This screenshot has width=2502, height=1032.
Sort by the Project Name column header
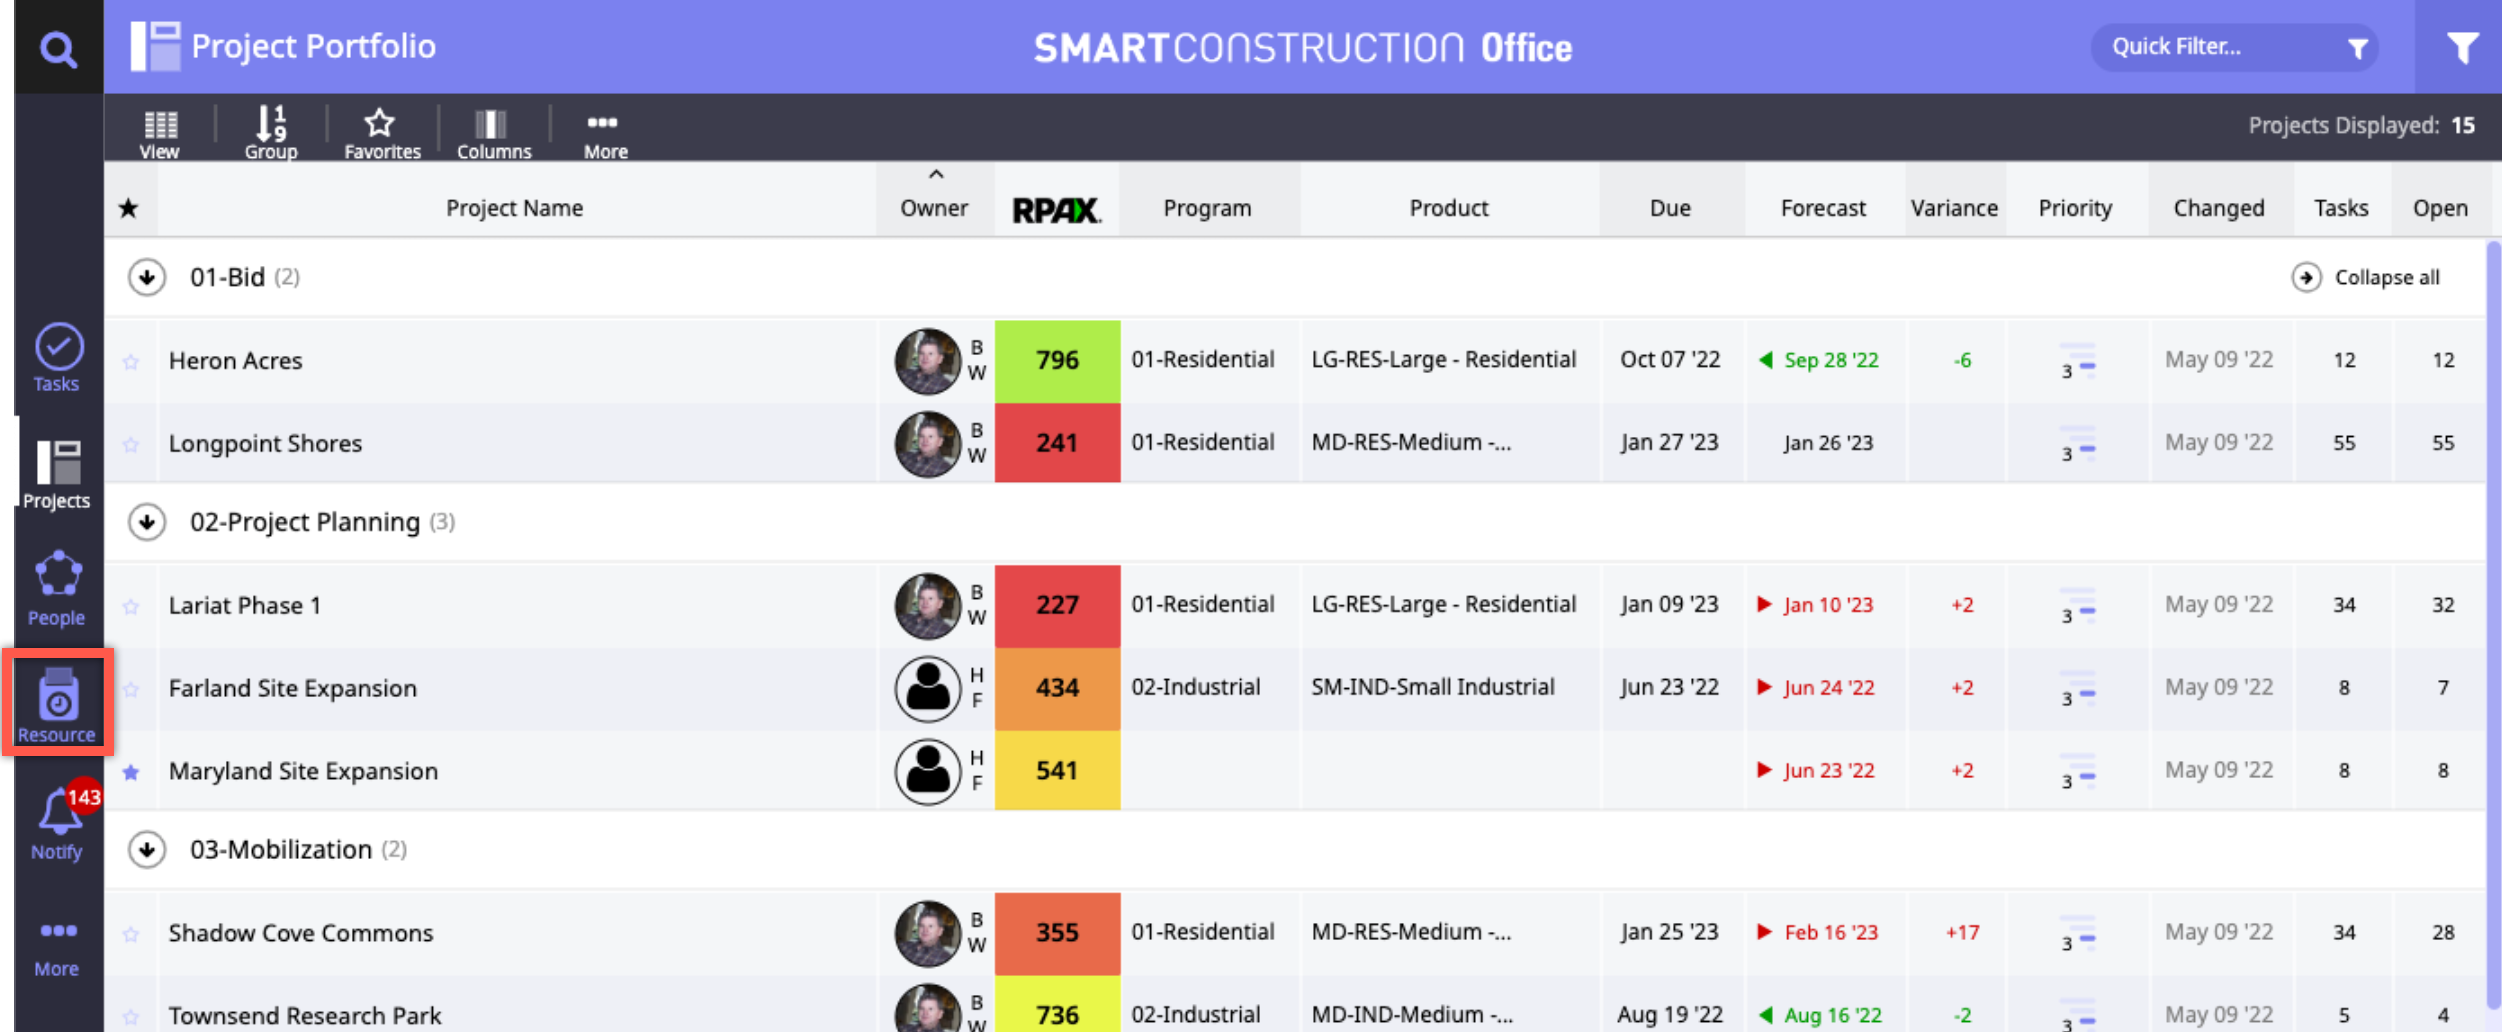pos(514,208)
